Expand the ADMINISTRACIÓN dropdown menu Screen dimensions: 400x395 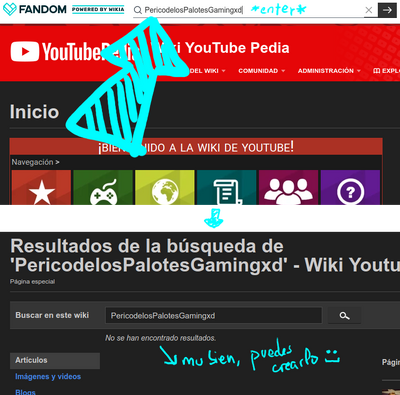pyautogui.click(x=329, y=71)
